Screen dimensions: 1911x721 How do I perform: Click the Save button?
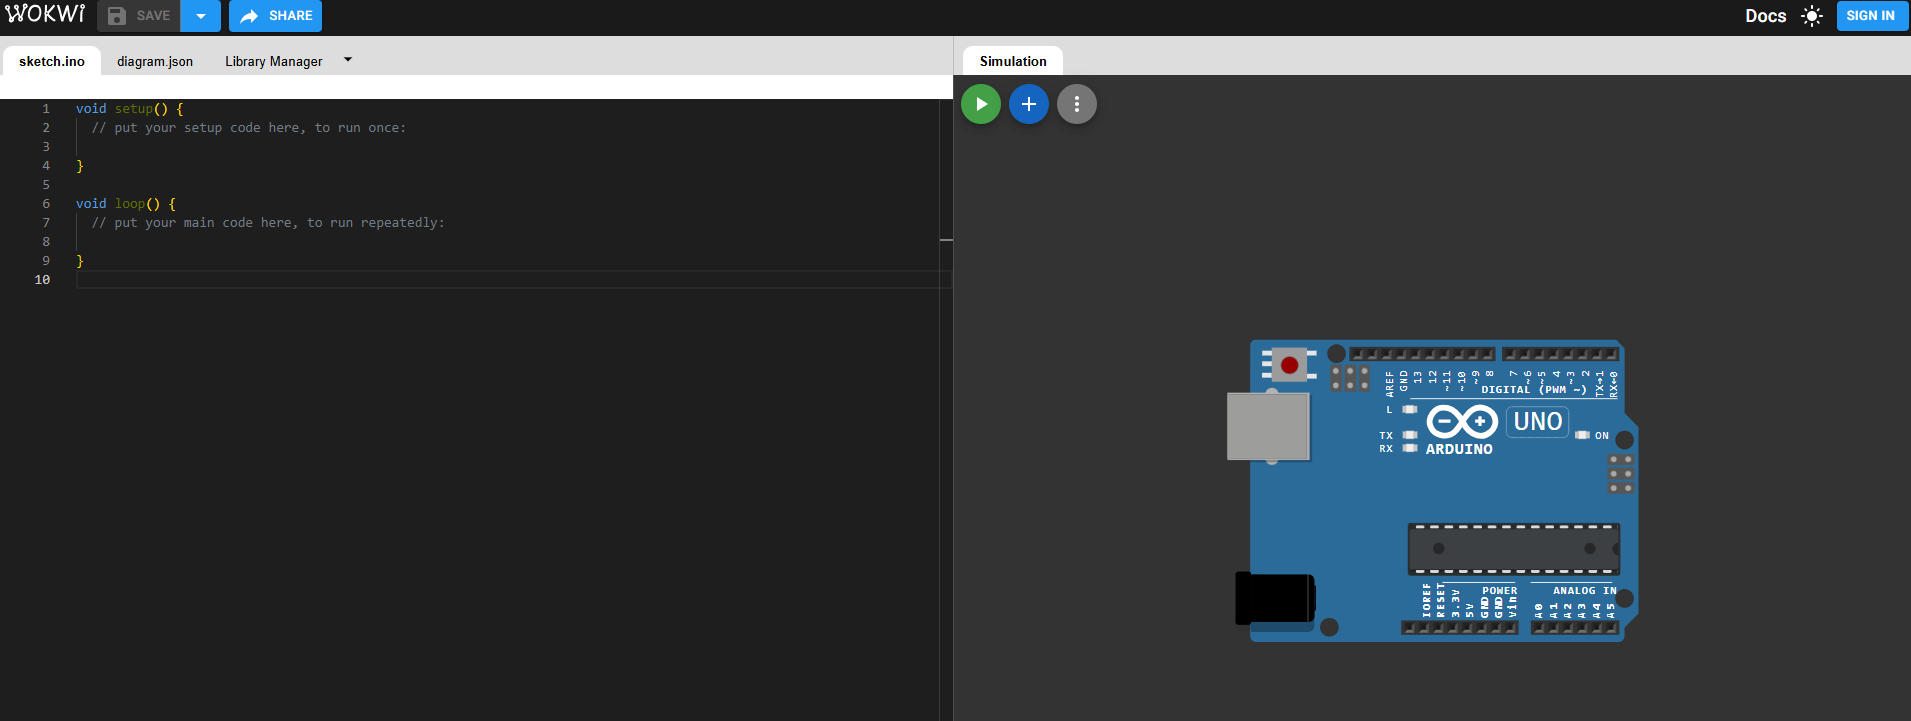click(x=139, y=16)
